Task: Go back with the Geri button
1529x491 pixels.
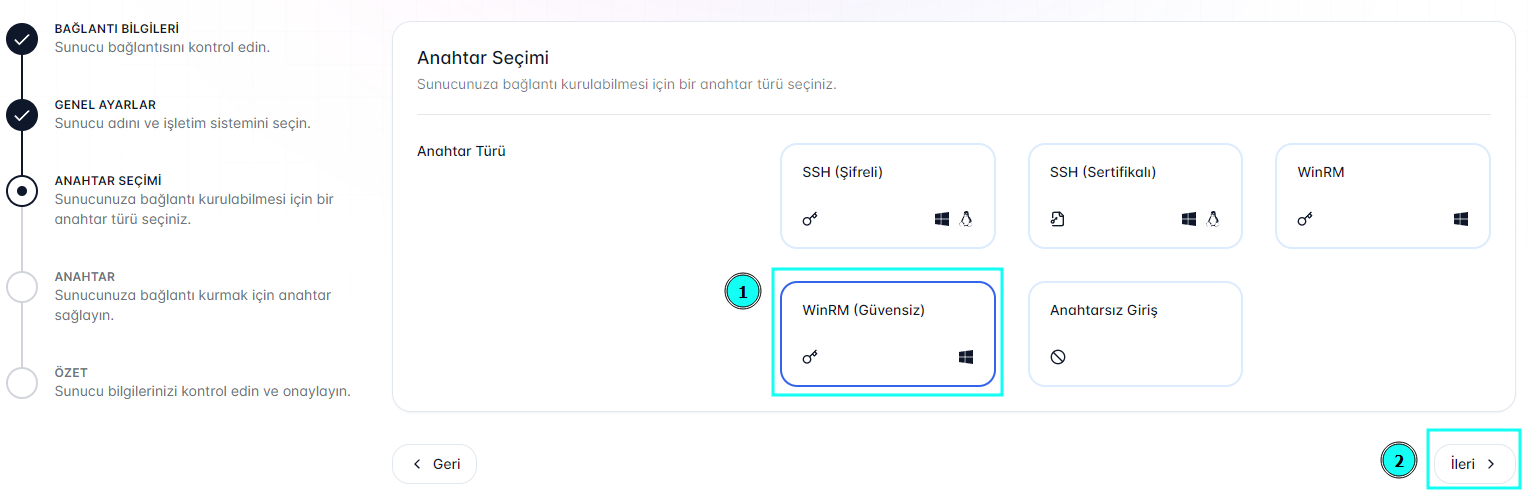Action: pos(435,464)
